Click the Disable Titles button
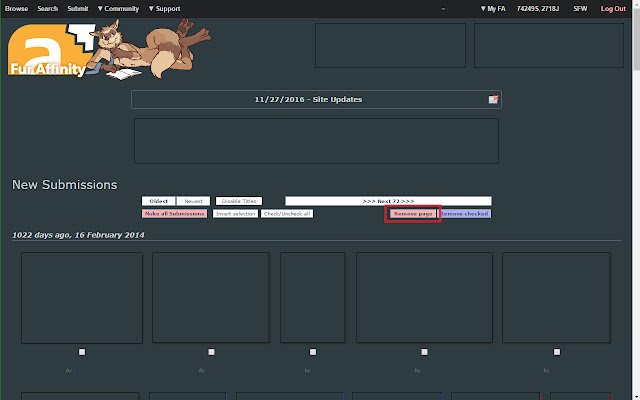 239,201
